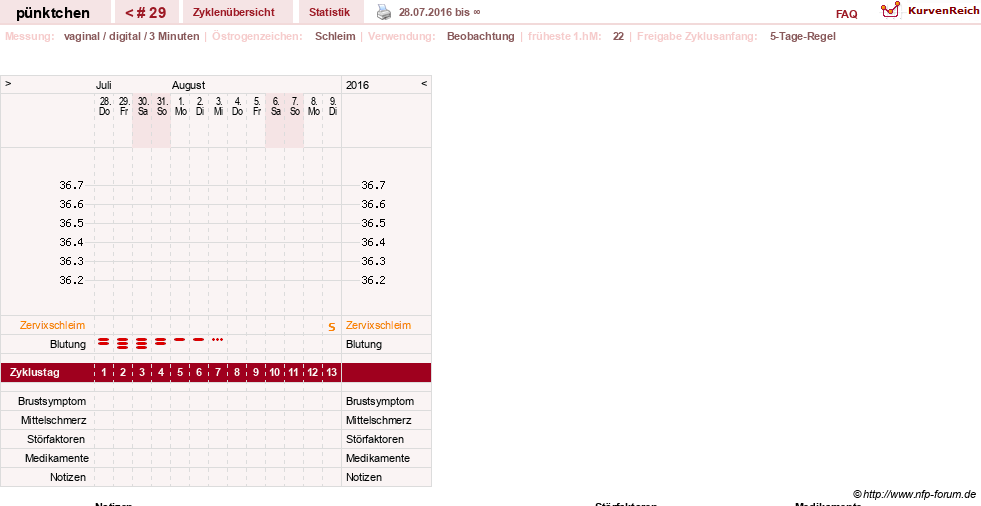This screenshot has width=981, height=506.
Task: Click the 'Beobachtung' usage value
Action: pos(480,36)
